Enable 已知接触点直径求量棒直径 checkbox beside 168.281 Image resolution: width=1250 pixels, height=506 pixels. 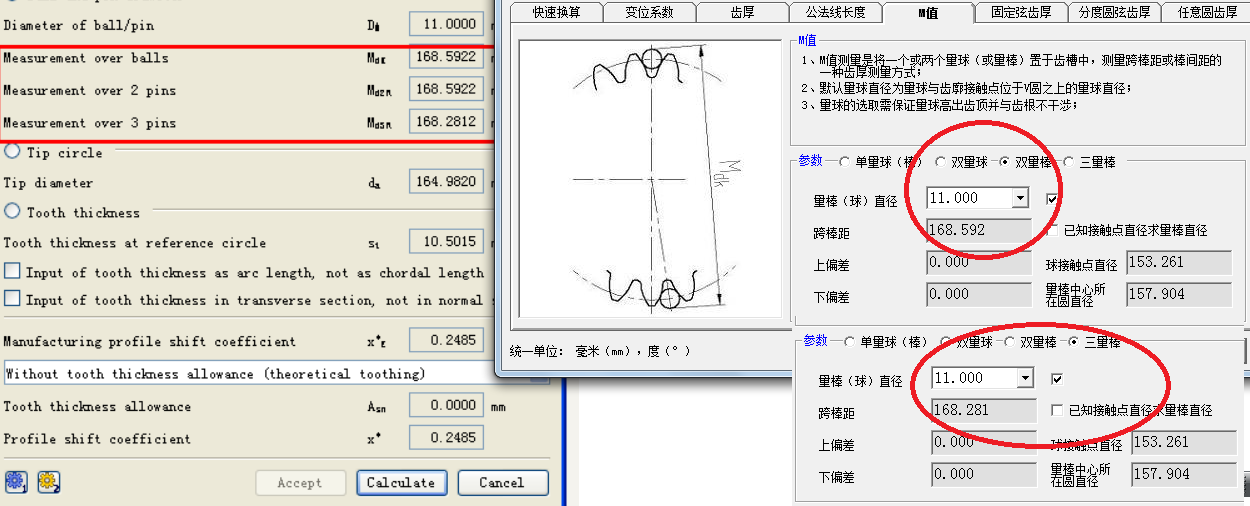click(1059, 410)
